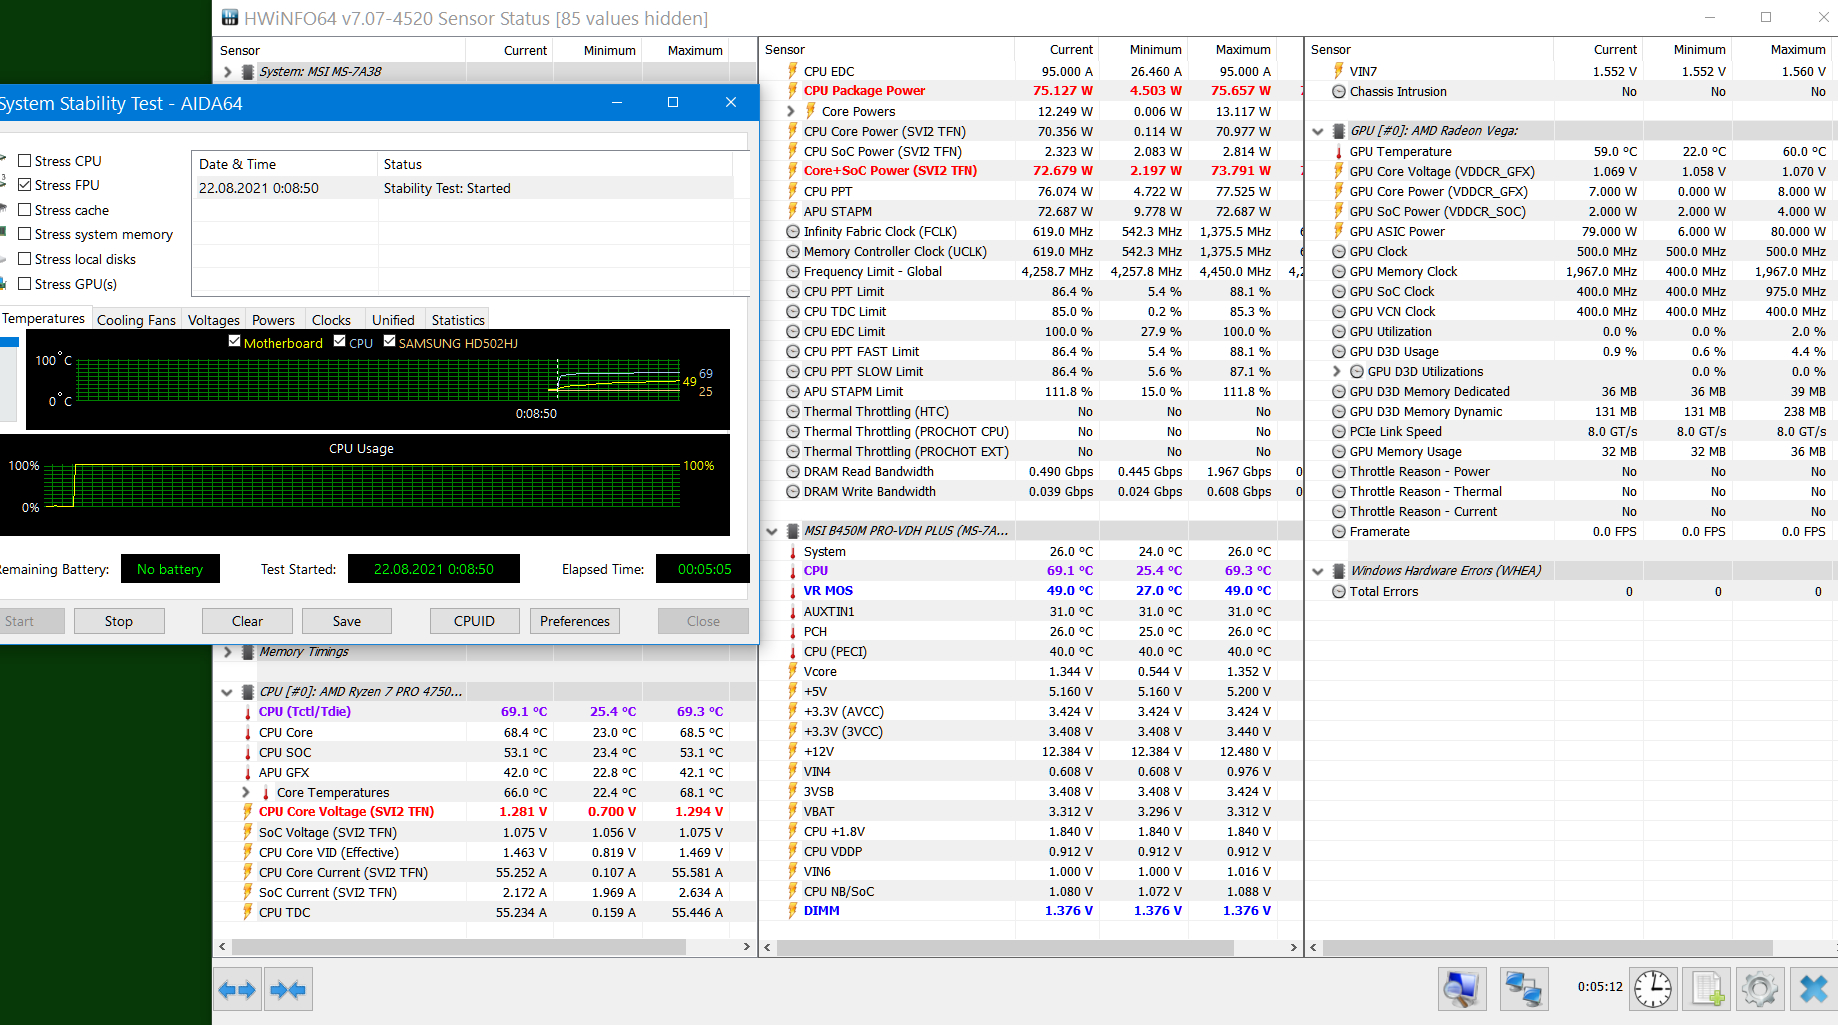Image resolution: width=1838 pixels, height=1025 pixels.
Task: Click the shrink layout arrows icon
Action: pos(288,990)
